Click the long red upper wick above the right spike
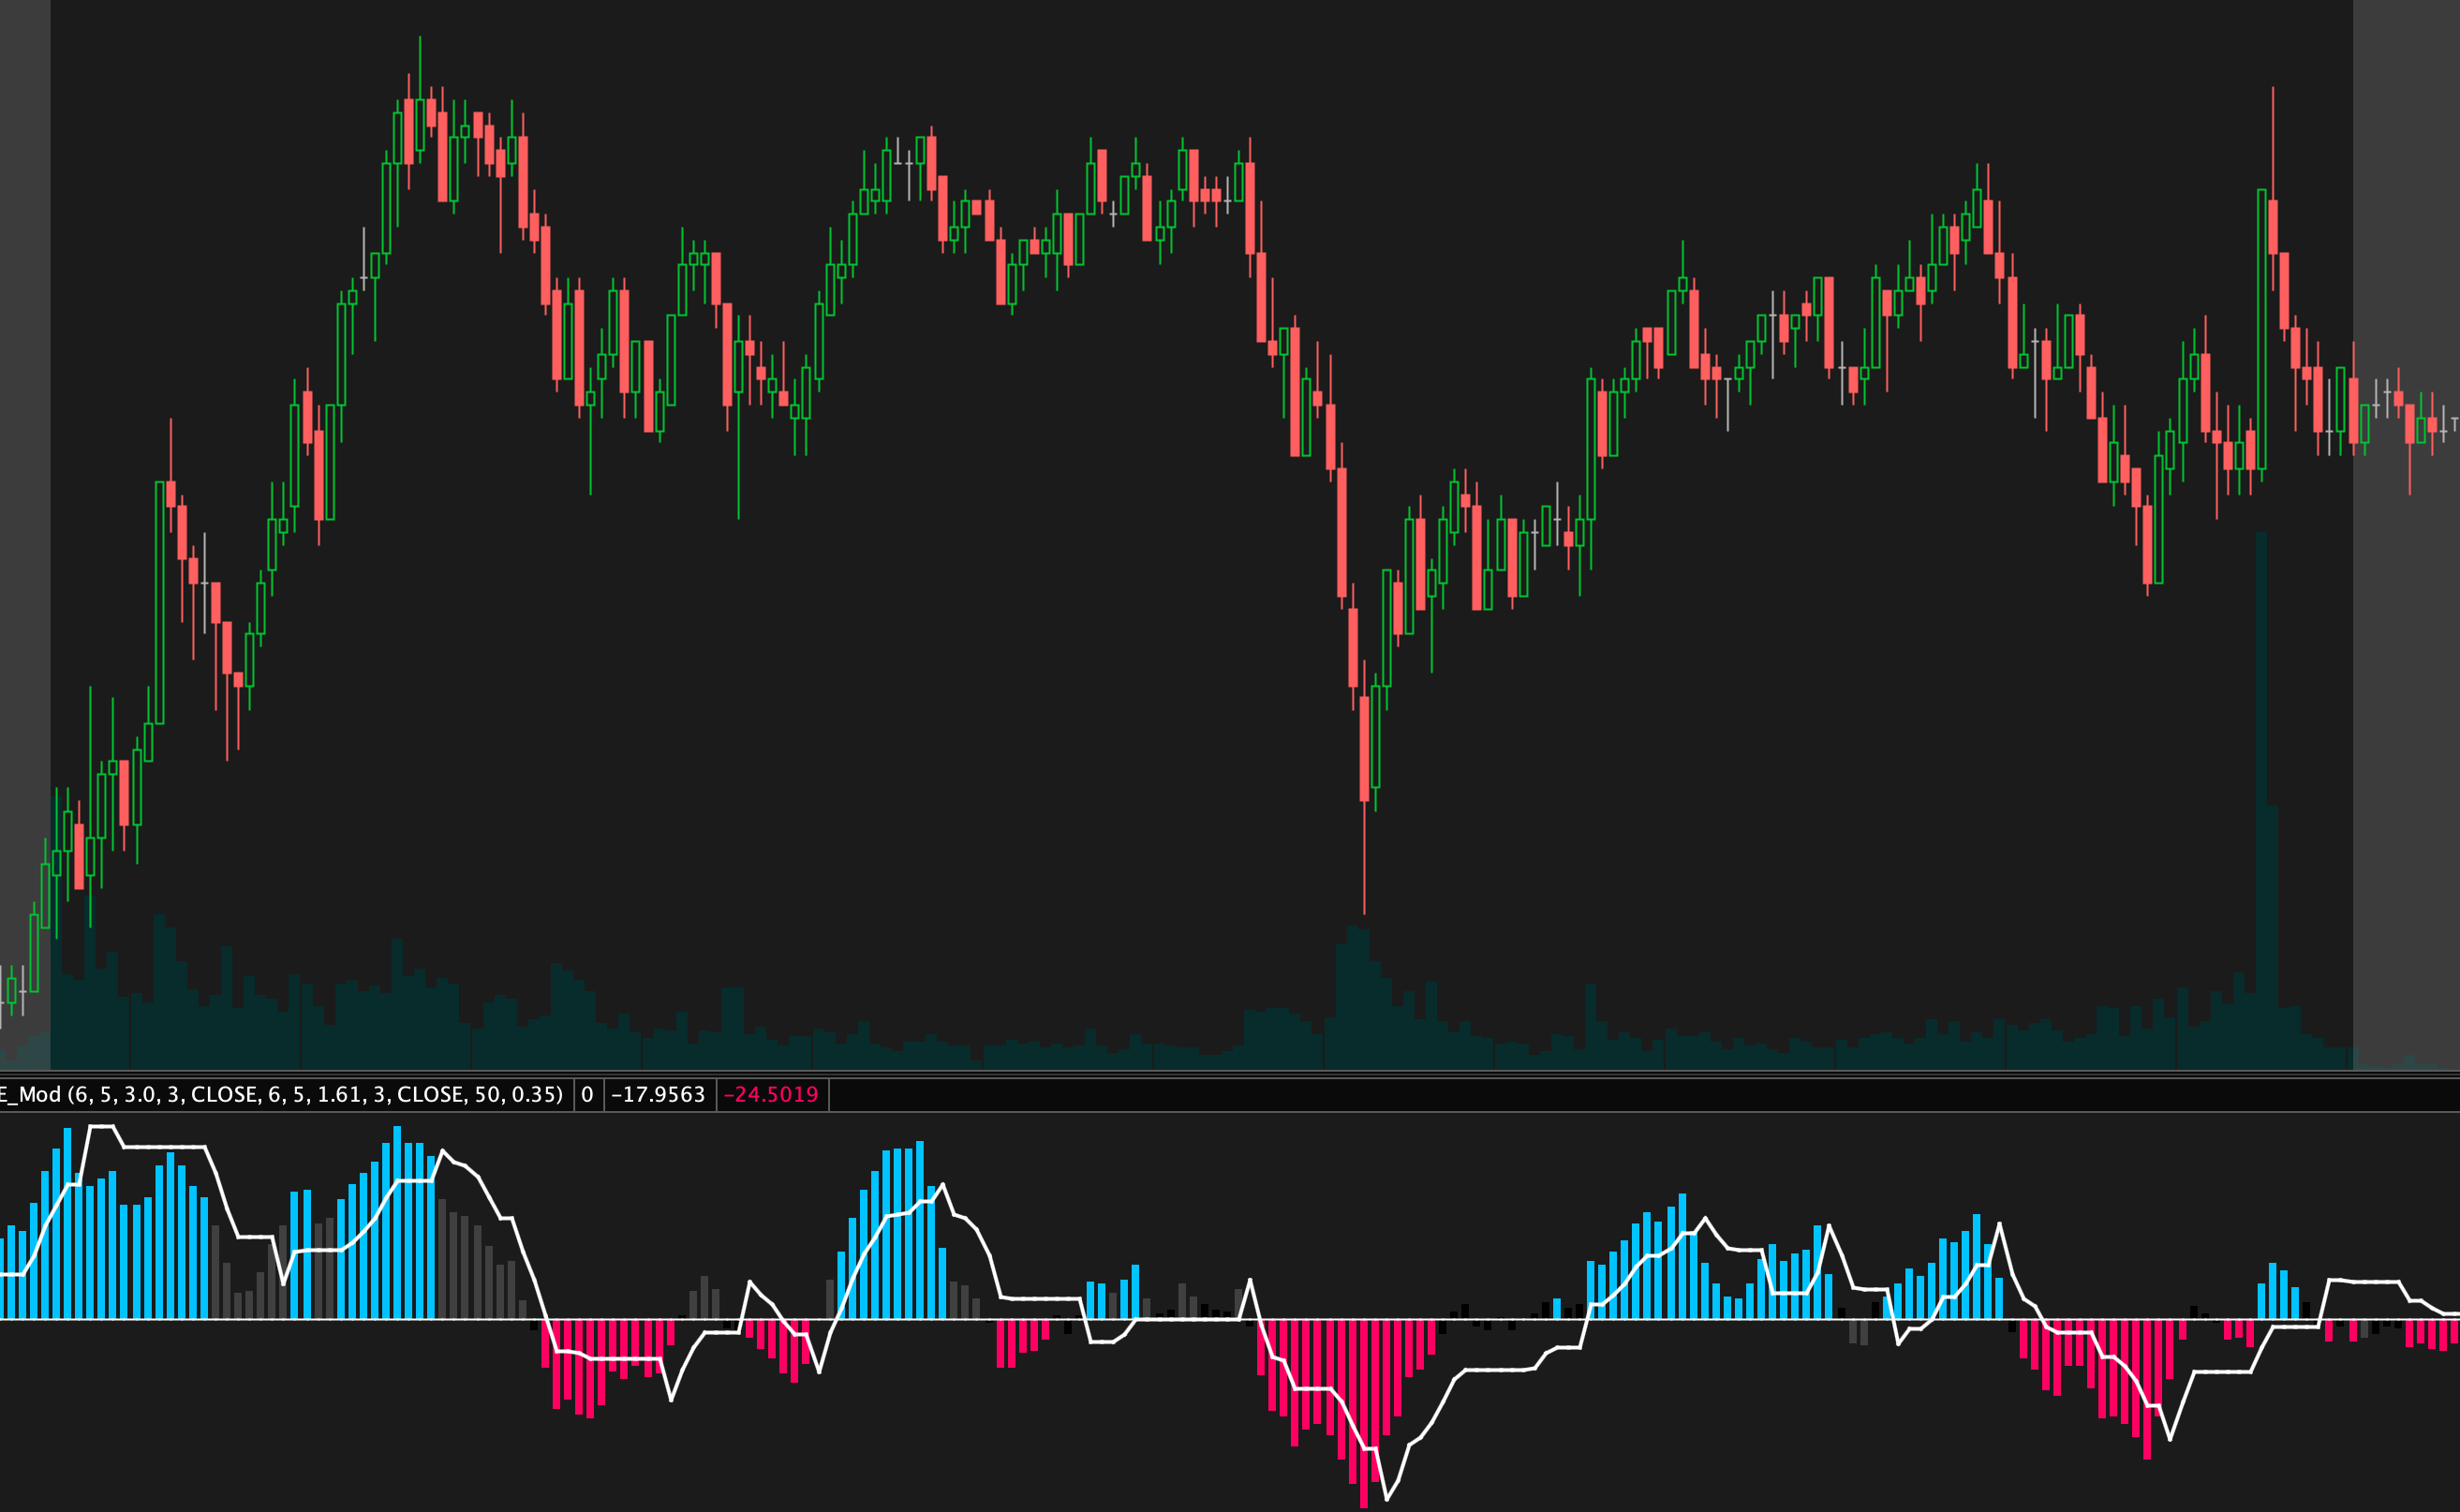 tap(2273, 140)
